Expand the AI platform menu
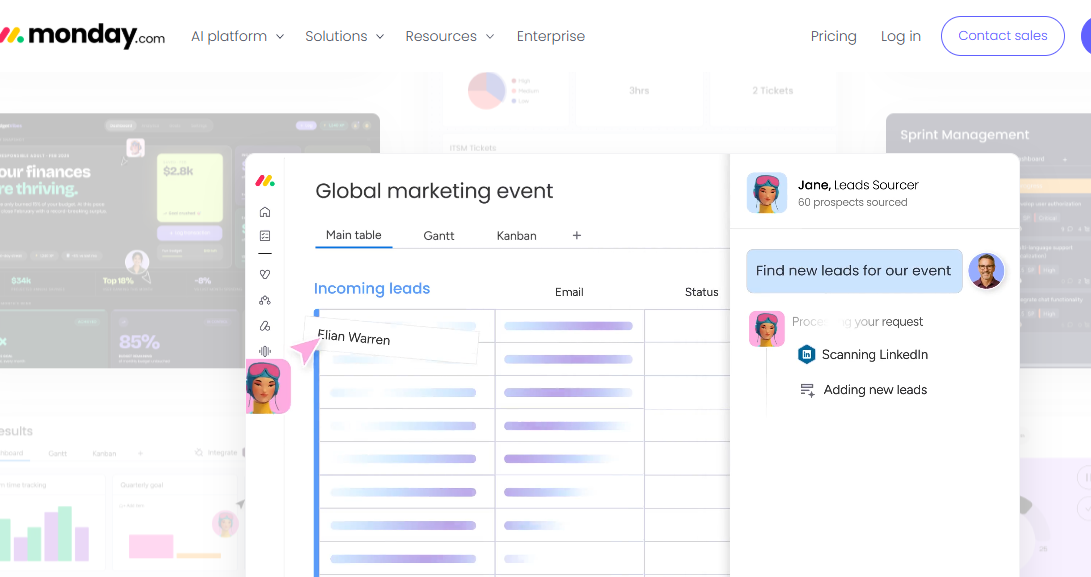The width and height of the screenshot is (1091, 577). [x=237, y=36]
